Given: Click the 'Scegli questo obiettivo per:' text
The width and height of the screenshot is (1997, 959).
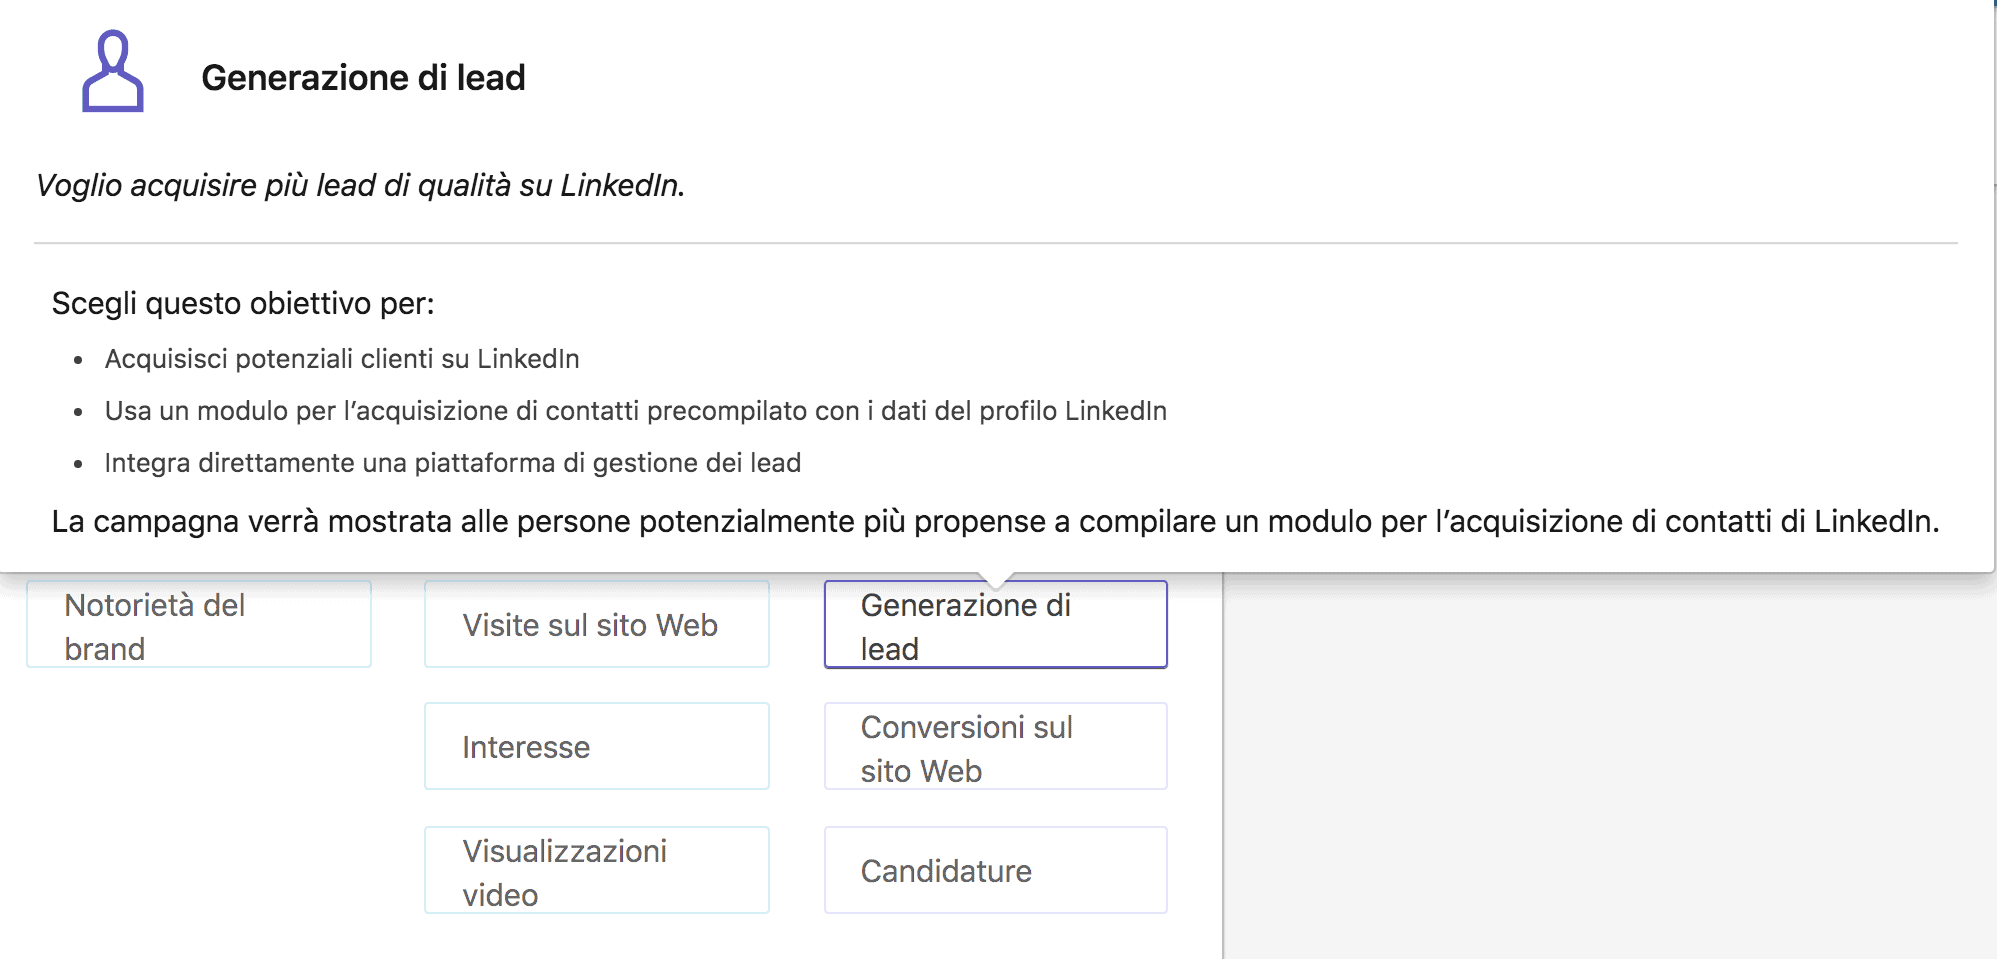Looking at the screenshot, I should click(x=243, y=303).
